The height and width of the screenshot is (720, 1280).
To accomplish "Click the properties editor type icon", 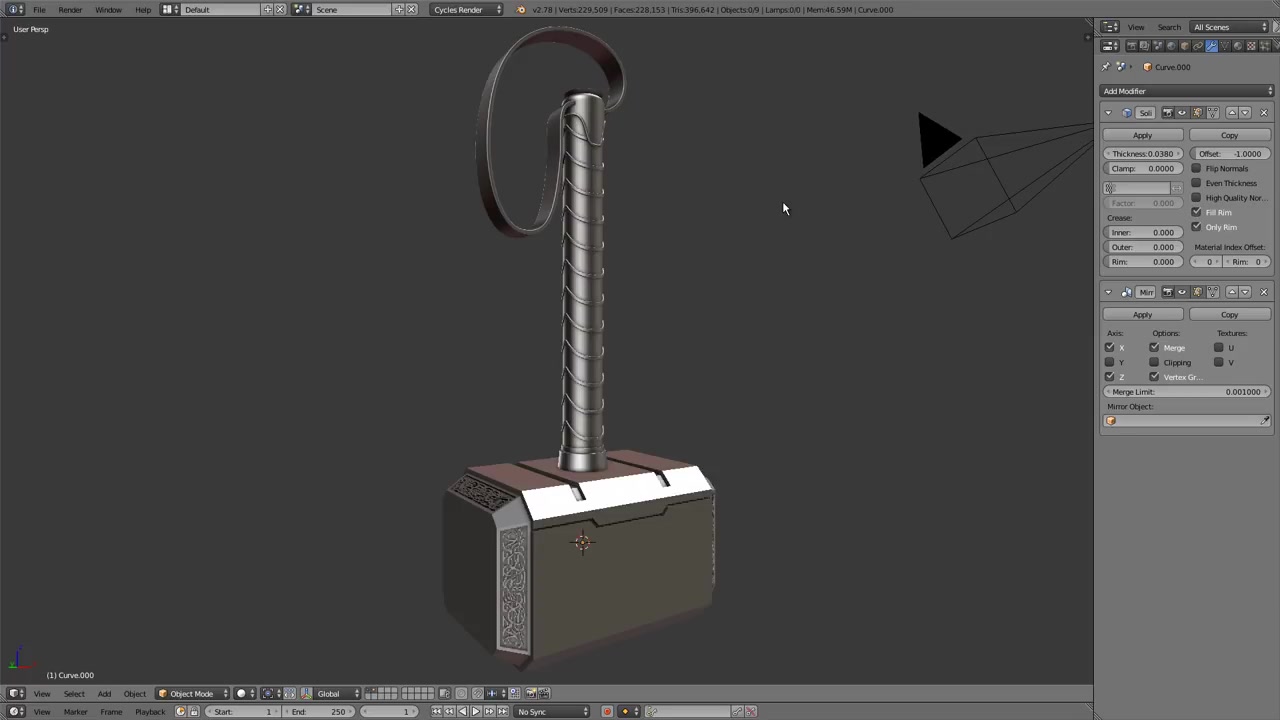I will [1110, 46].
